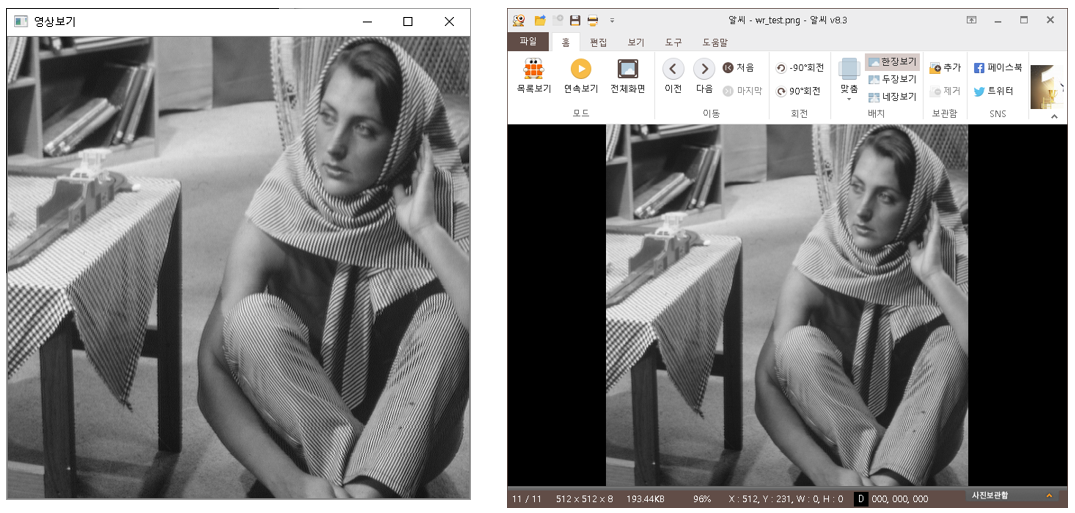
Task: Click the 96% zoom level
Action: (x=702, y=499)
